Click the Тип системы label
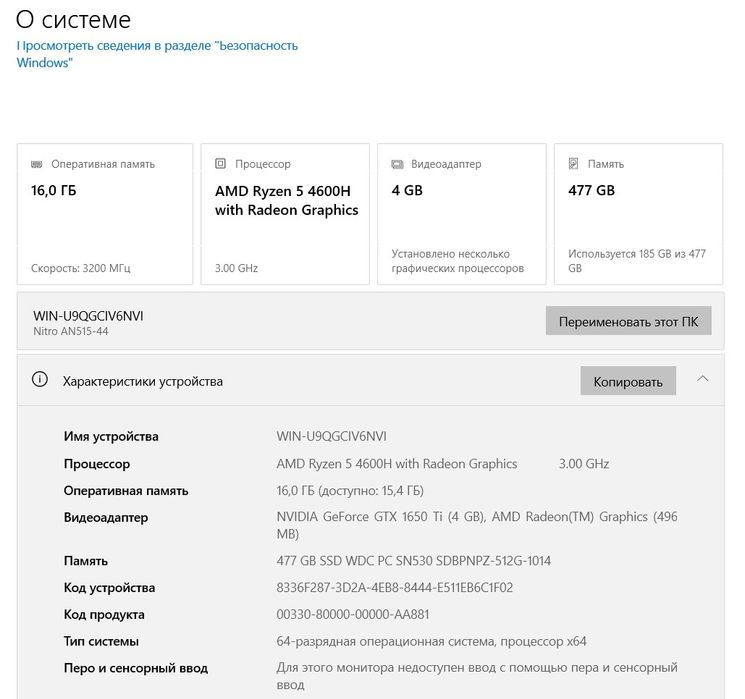The height and width of the screenshot is (699, 745). [101, 641]
